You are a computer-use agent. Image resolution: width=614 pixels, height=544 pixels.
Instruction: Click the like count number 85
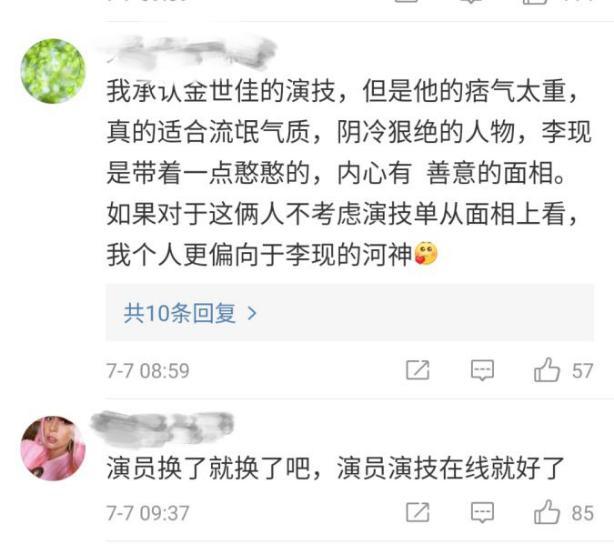(583, 513)
